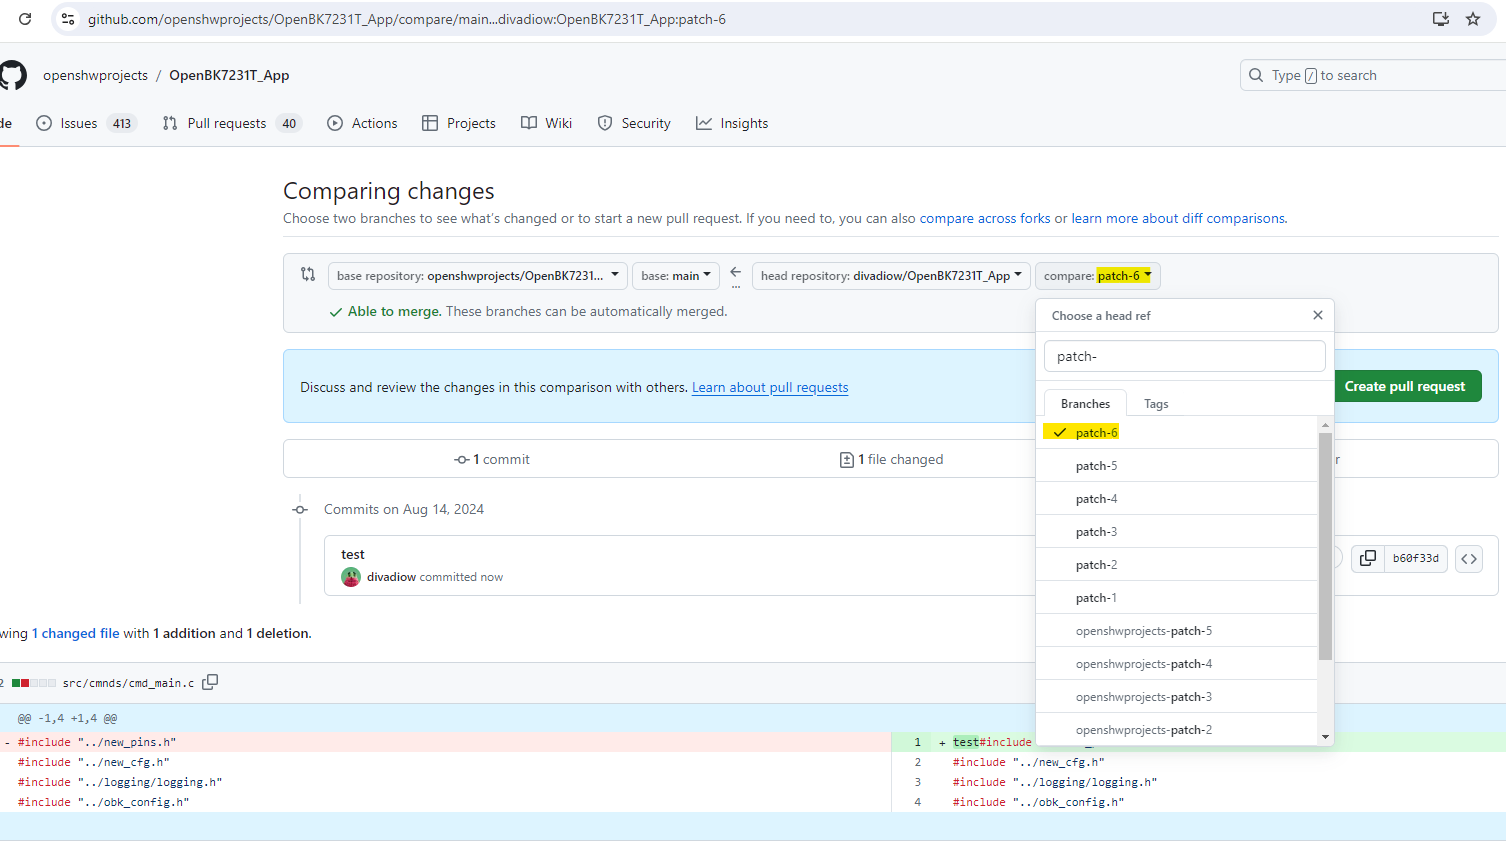Expand the base repository dropdown
Viewport: 1506px width, 849px height.
tap(478, 276)
